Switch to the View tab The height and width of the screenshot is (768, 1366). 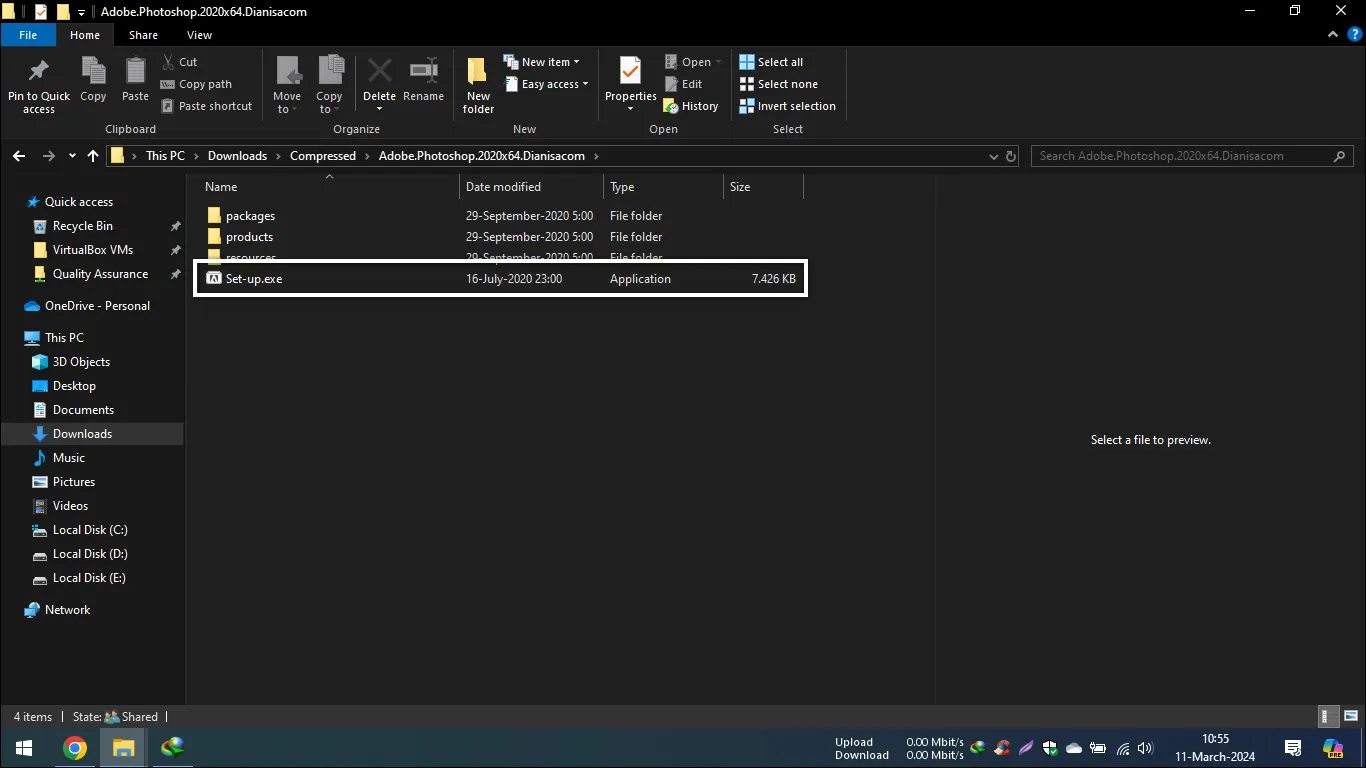click(x=199, y=34)
